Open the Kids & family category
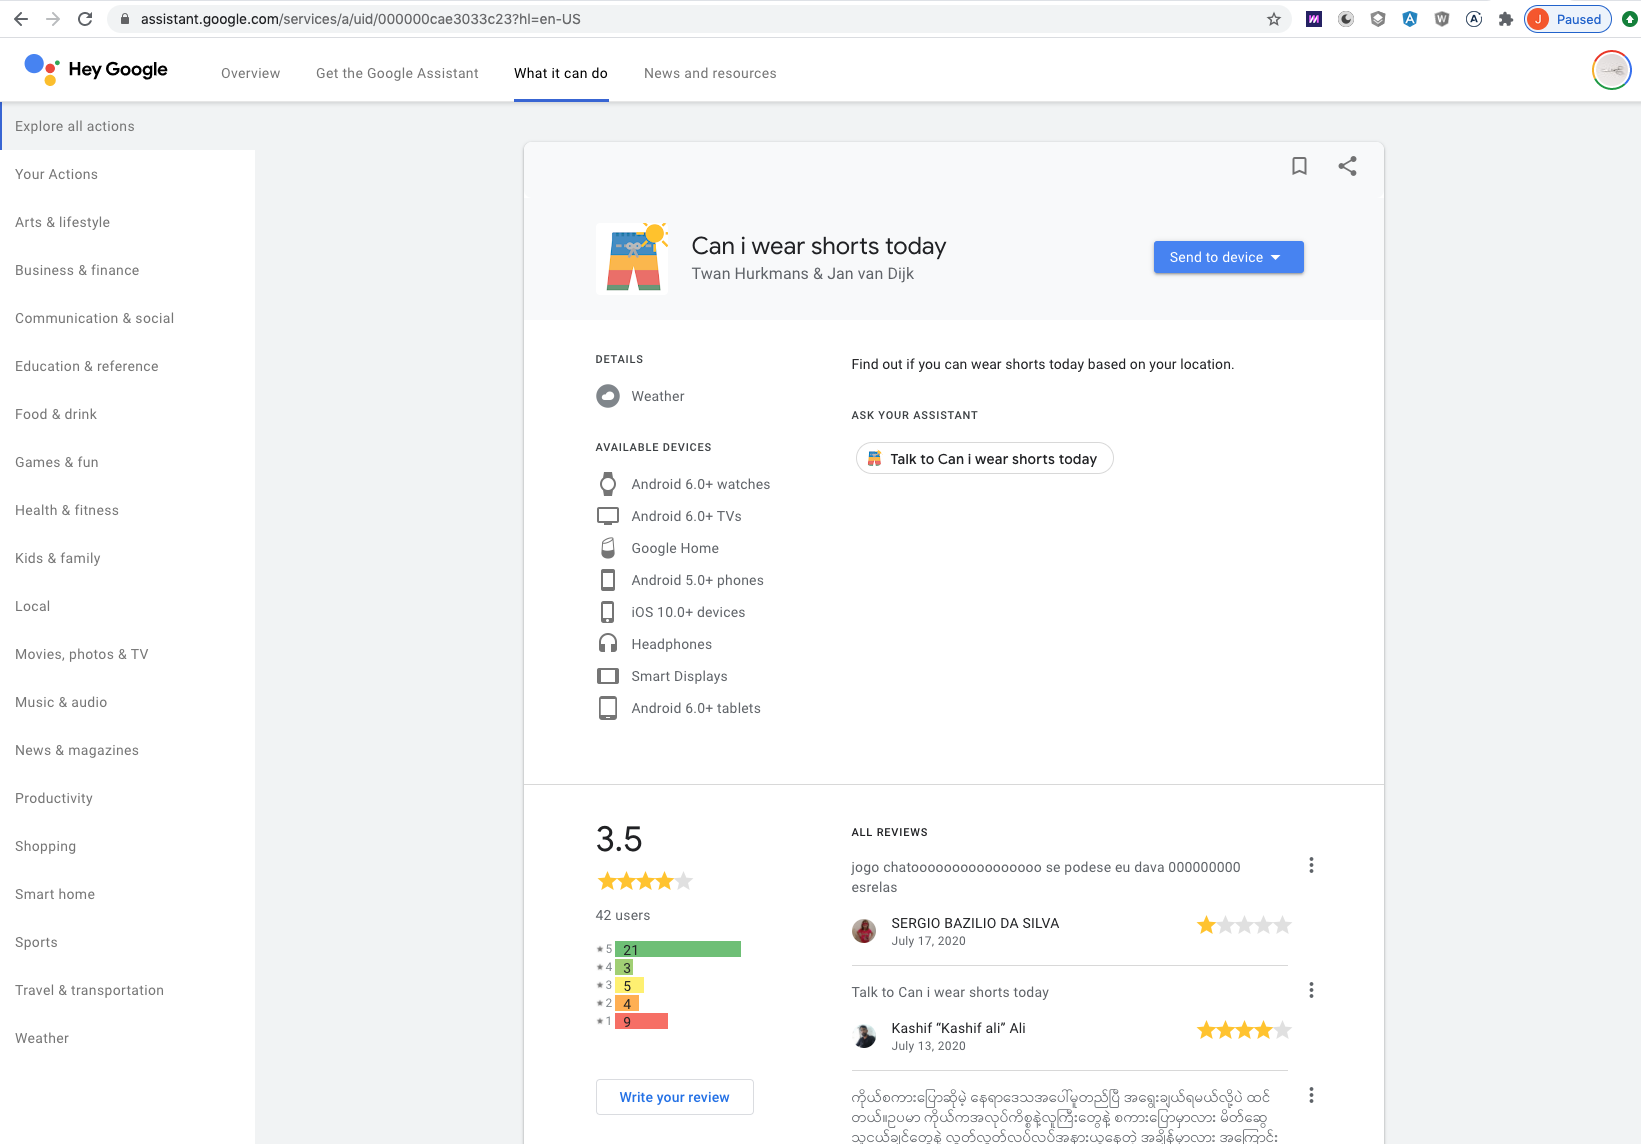The image size is (1641, 1144). click(x=128, y=558)
